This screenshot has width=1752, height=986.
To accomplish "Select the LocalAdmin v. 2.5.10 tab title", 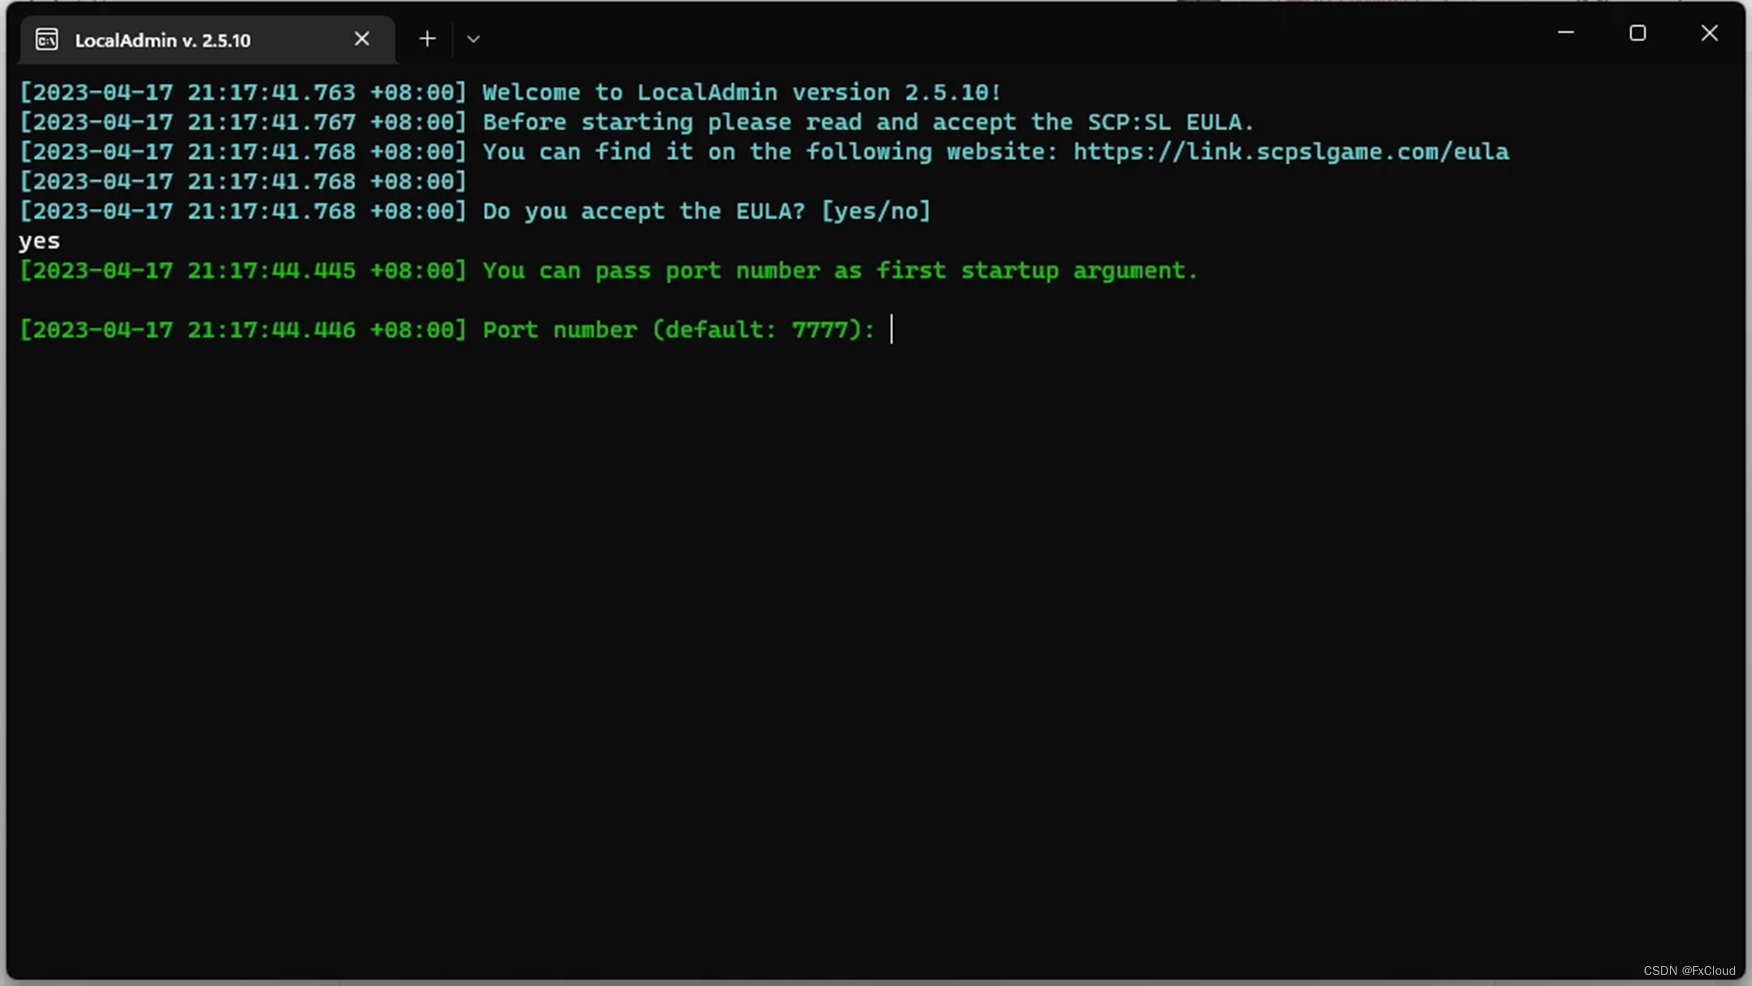I will coord(163,41).
